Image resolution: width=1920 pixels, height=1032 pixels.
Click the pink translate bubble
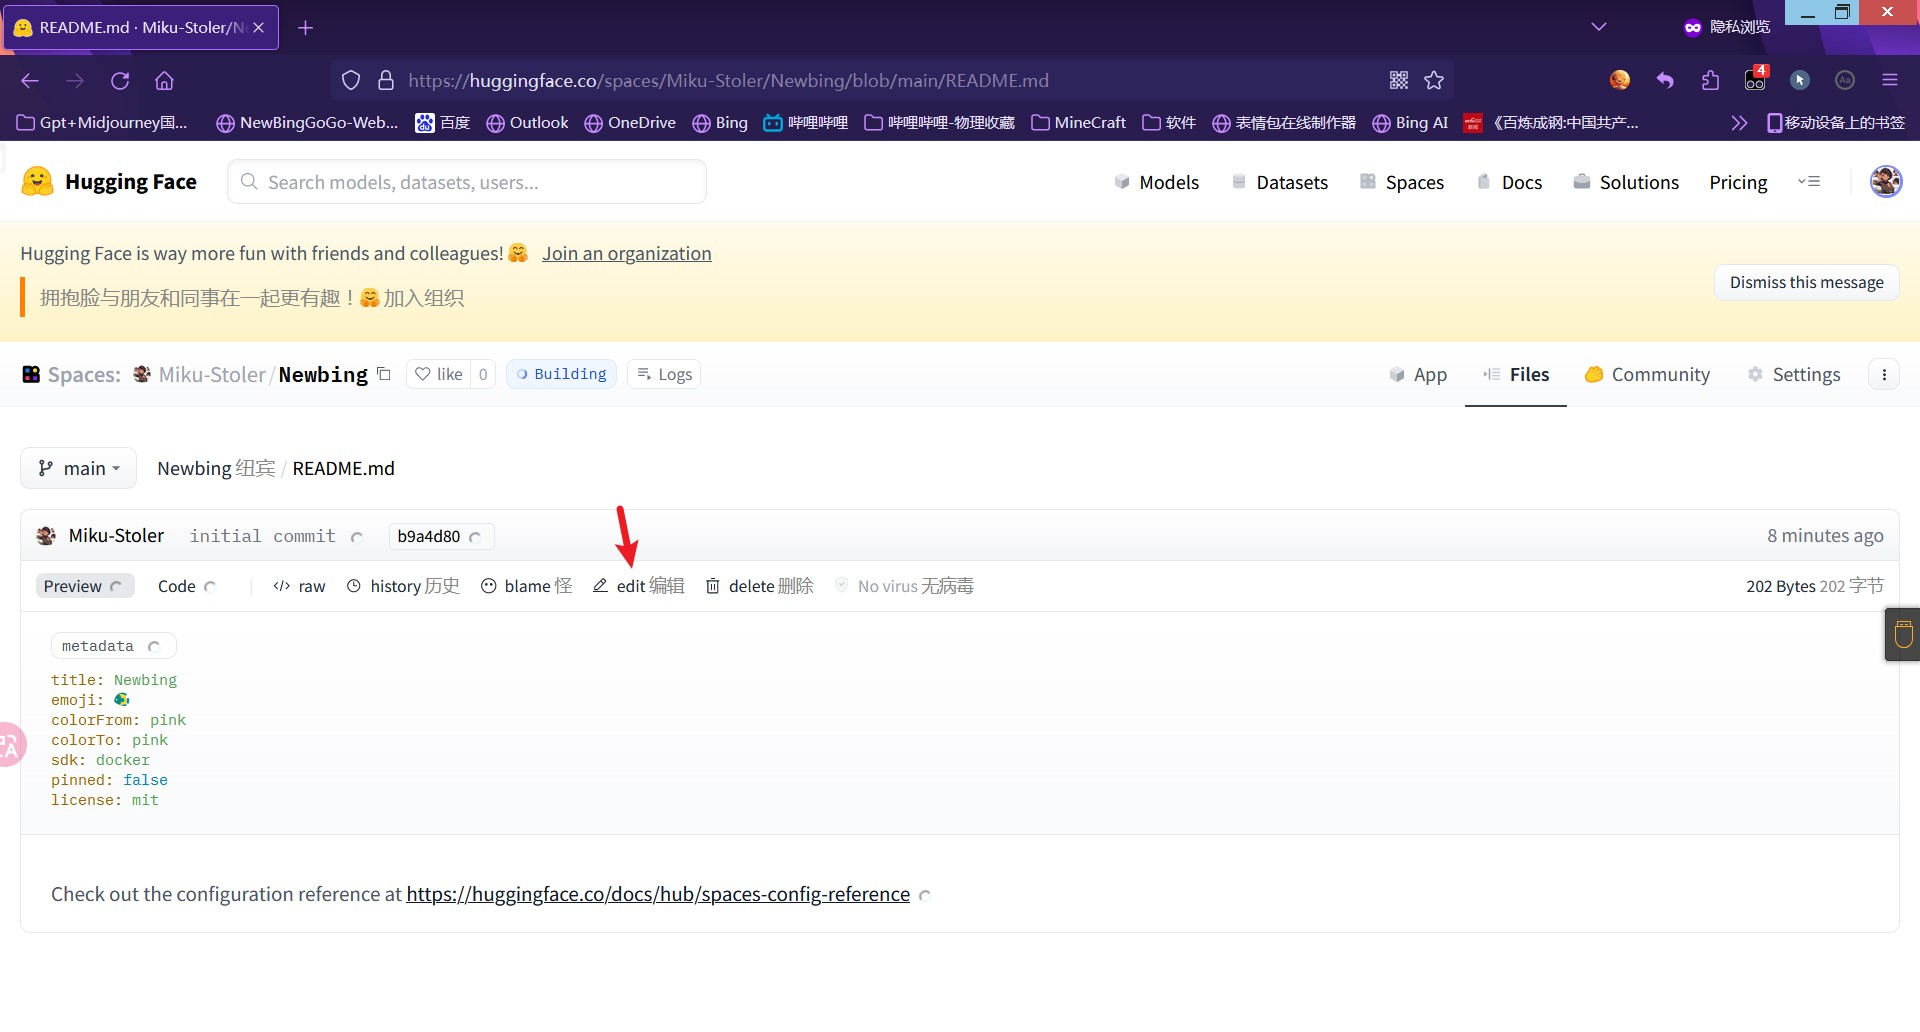(9, 745)
